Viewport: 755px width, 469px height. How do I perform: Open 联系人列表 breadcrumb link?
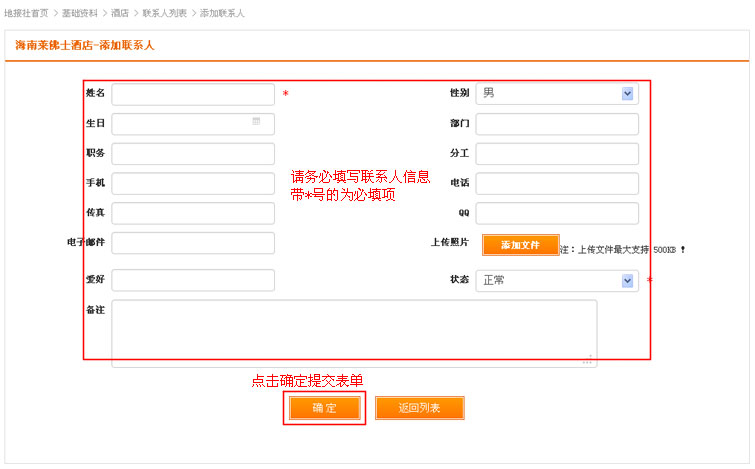164,13
